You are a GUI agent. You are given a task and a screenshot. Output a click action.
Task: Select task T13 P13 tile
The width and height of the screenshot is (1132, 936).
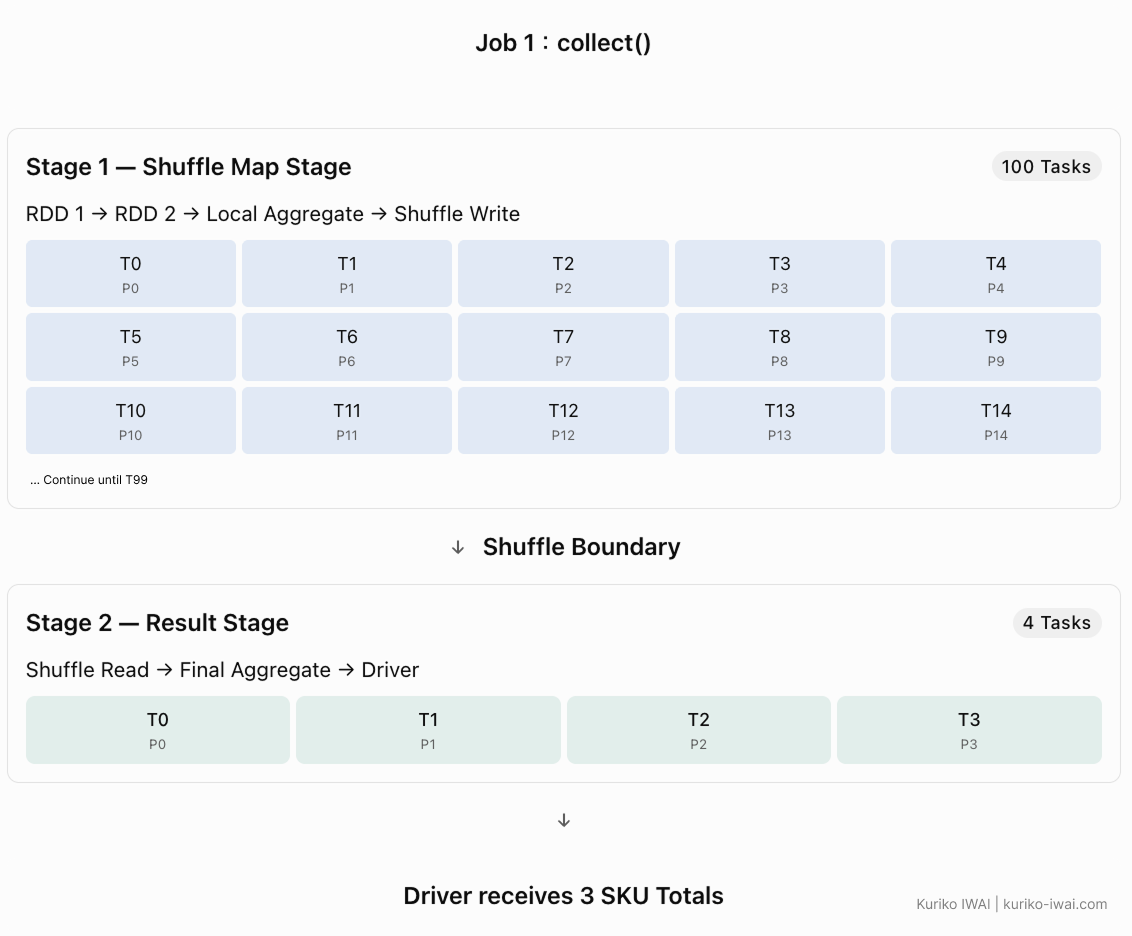click(780, 421)
